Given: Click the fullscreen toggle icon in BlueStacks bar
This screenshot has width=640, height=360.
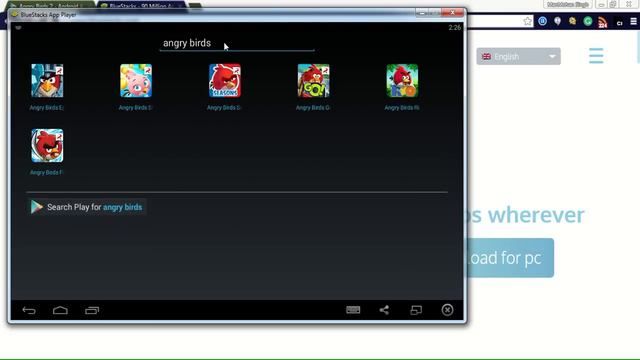Looking at the screenshot, I should click(x=416, y=310).
